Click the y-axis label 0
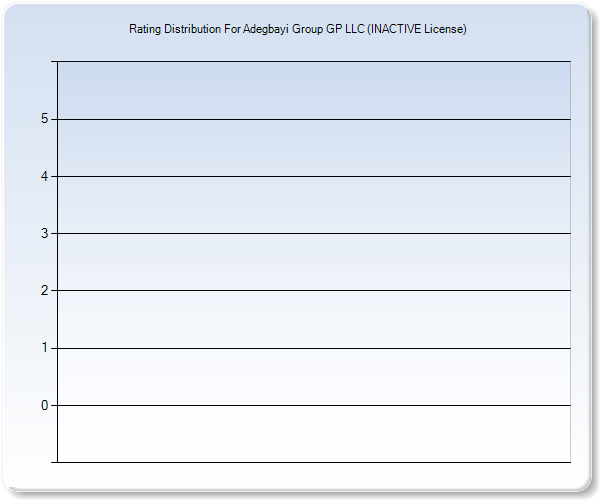This screenshot has height=500, width=600. coord(44,405)
